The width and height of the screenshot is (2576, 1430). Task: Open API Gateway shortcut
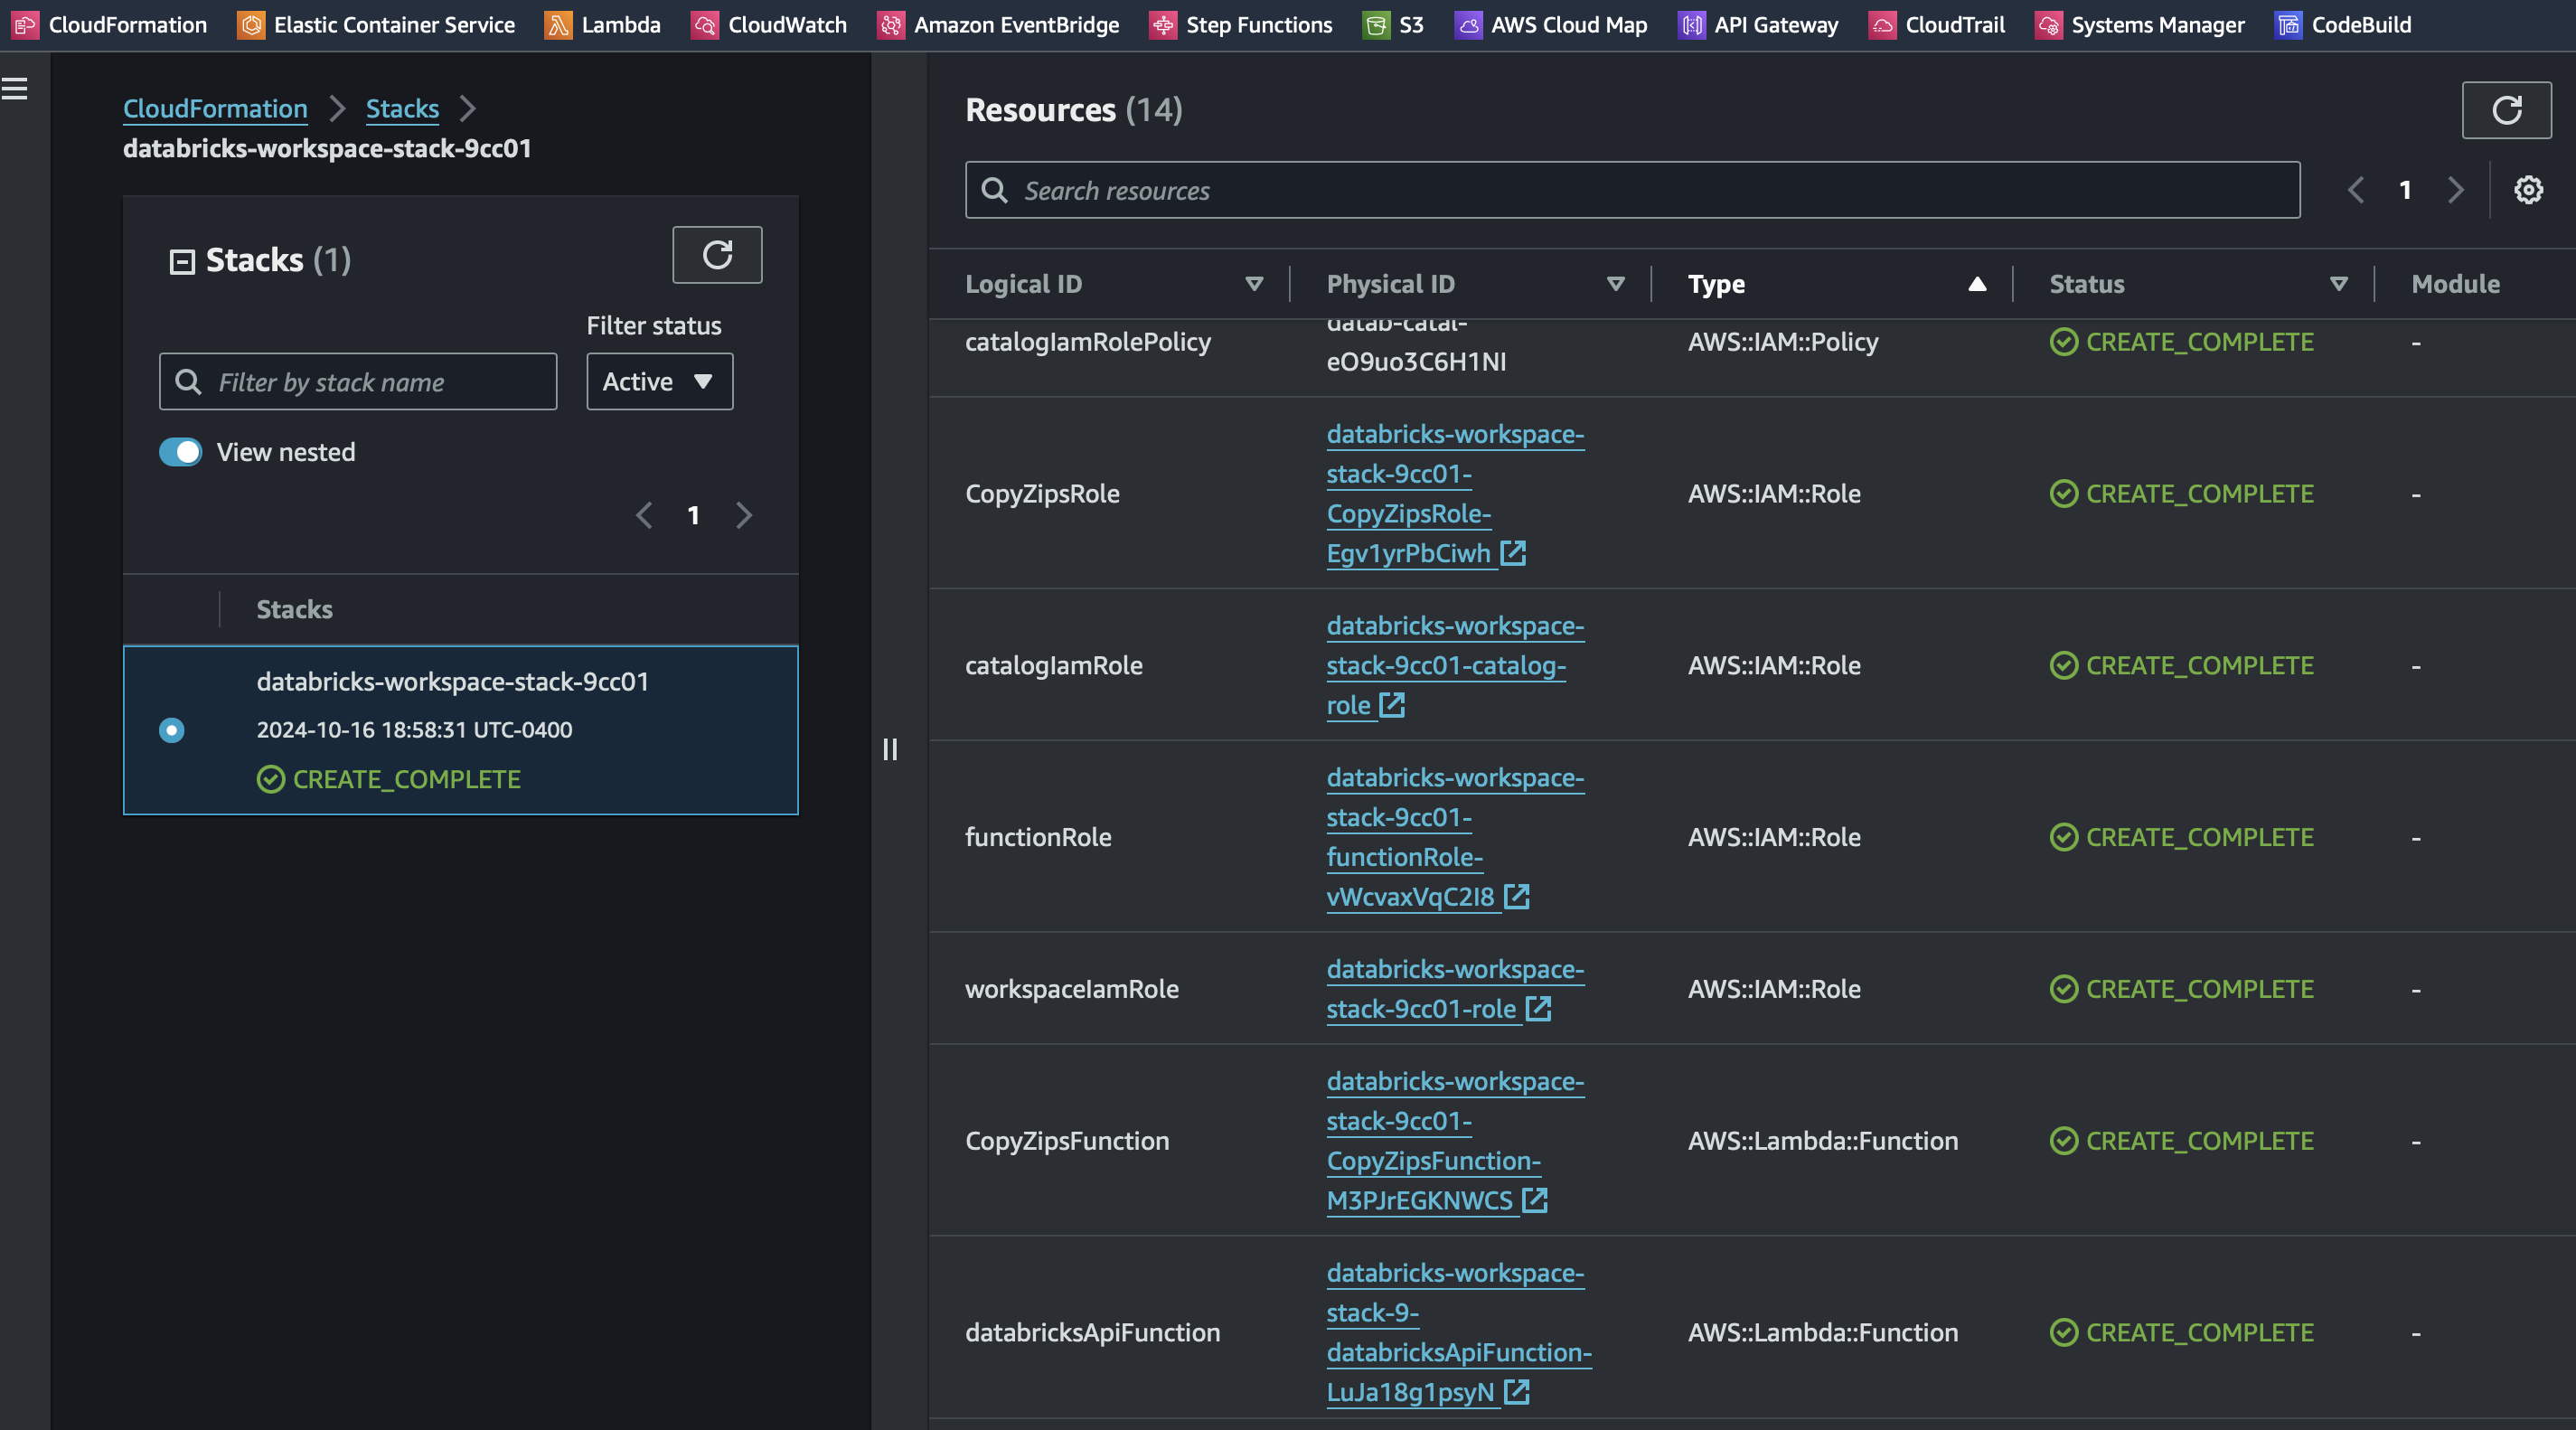pos(1758,25)
